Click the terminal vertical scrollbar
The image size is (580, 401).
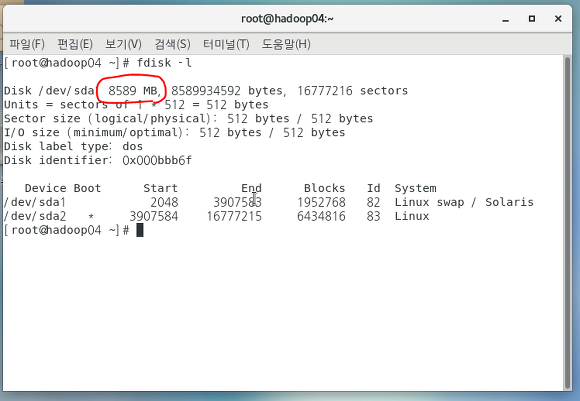(567, 222)
